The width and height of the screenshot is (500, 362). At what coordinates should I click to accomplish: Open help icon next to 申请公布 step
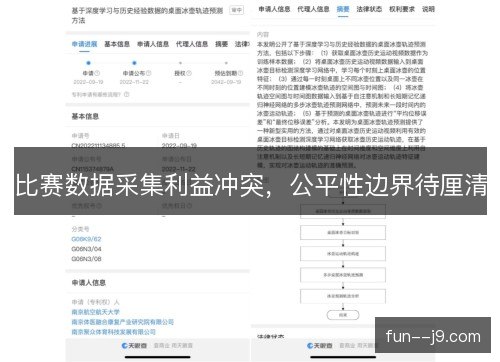tap(149, 73)
